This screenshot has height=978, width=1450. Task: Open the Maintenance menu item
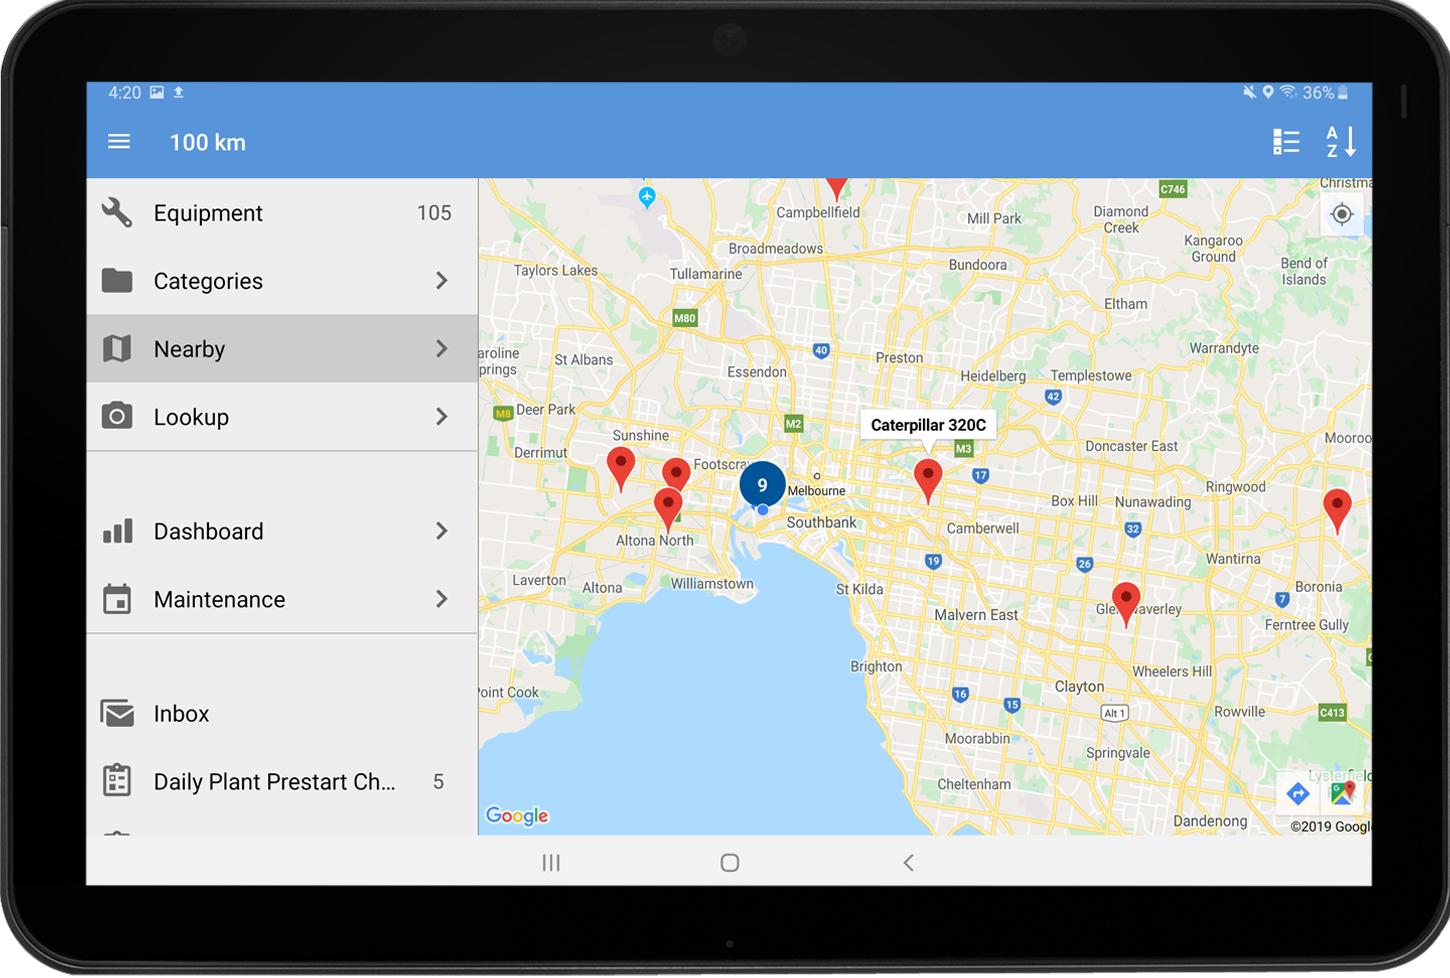click(282, 599)
